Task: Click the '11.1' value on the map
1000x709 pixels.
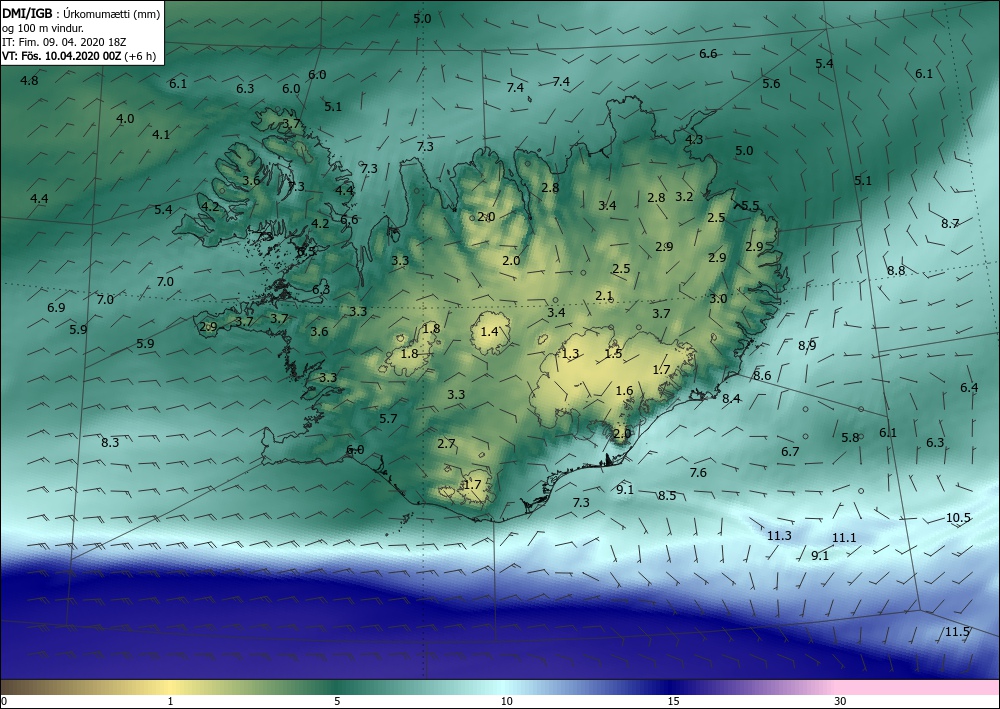Action: (x=844, y=538)
